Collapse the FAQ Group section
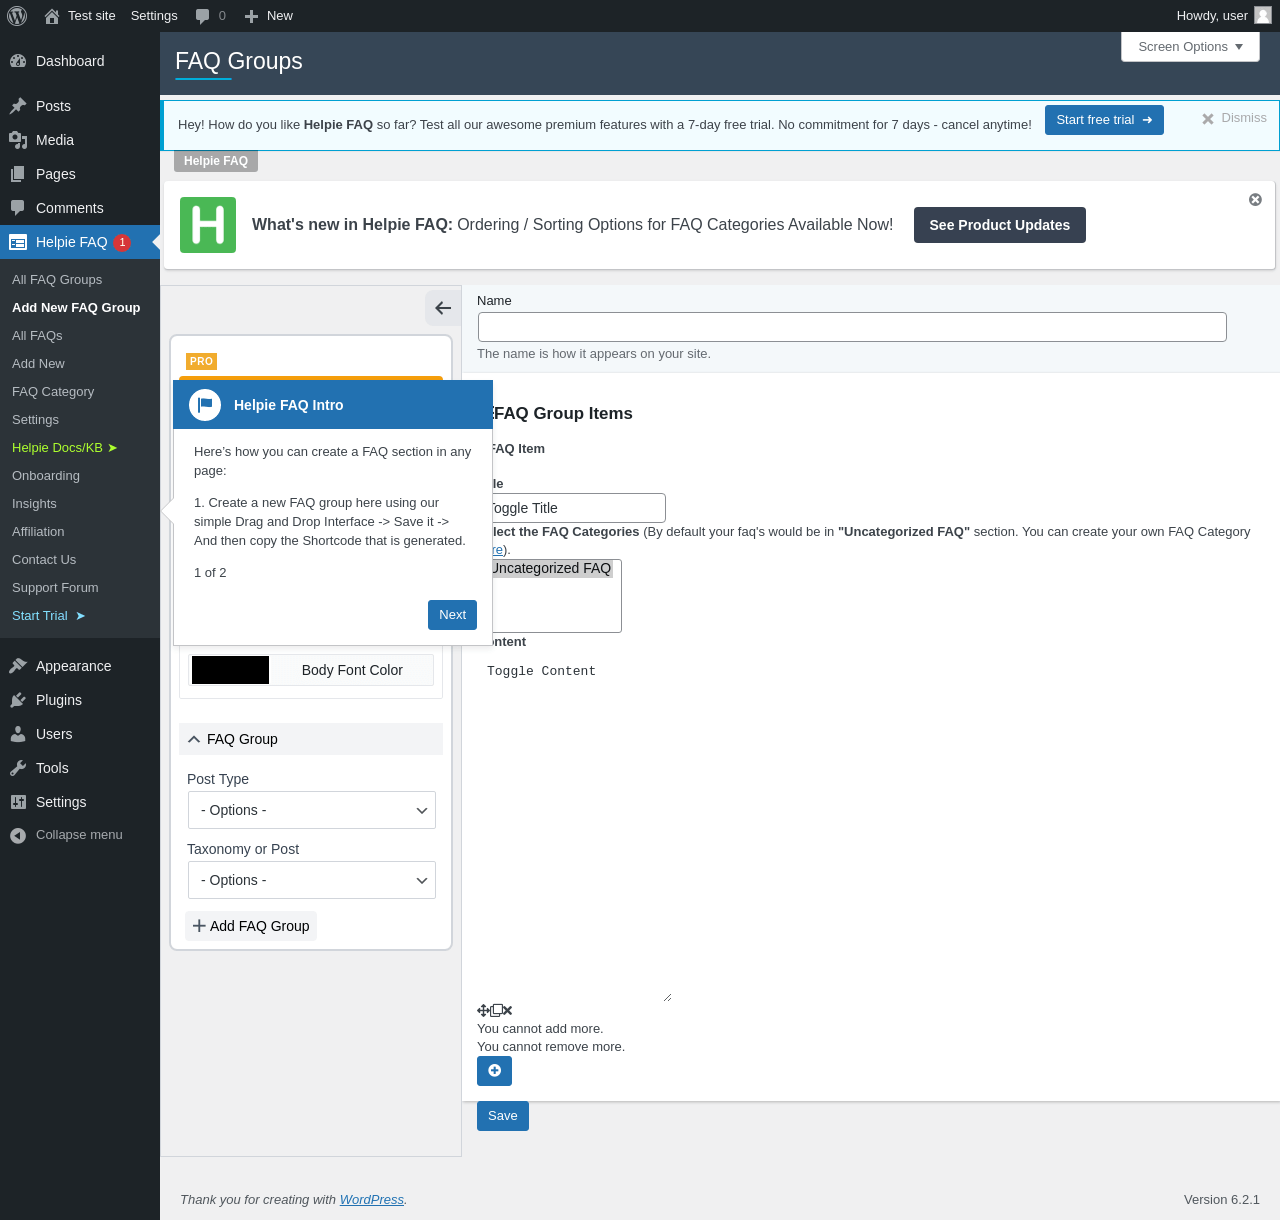 click(311, 739)
